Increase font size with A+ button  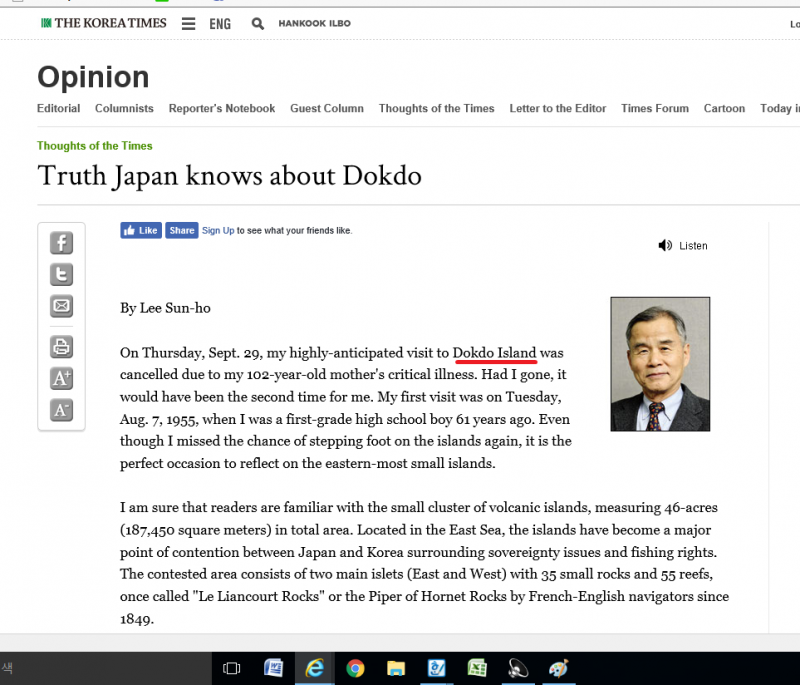(x=61, y=378)
